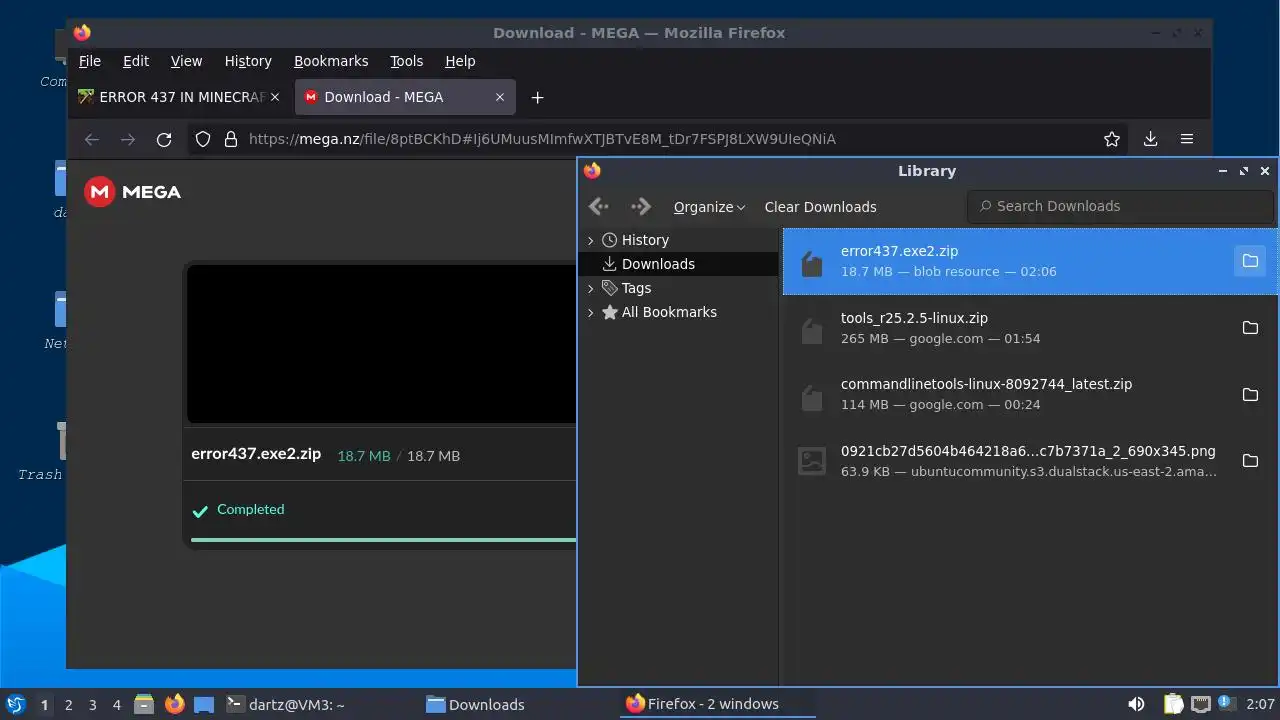This screenshot has height=720, width=1280.
Task: Click the mega.nz URL address bar
Action: 660,139
